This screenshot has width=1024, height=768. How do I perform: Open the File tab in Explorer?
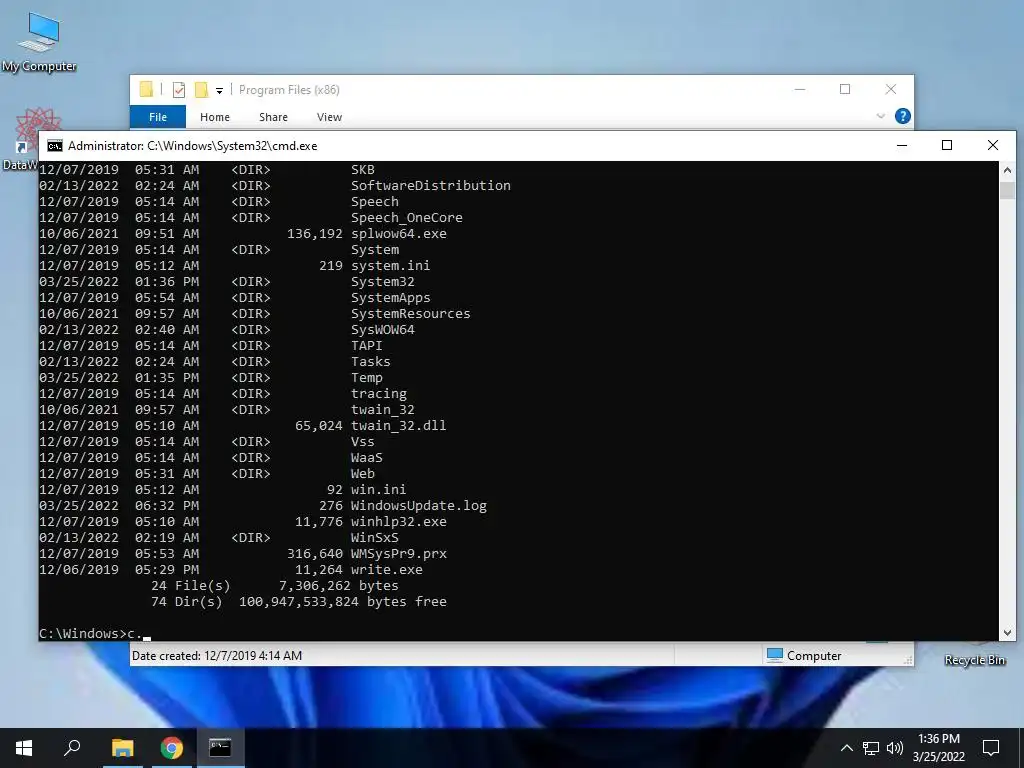pos(157,117)
